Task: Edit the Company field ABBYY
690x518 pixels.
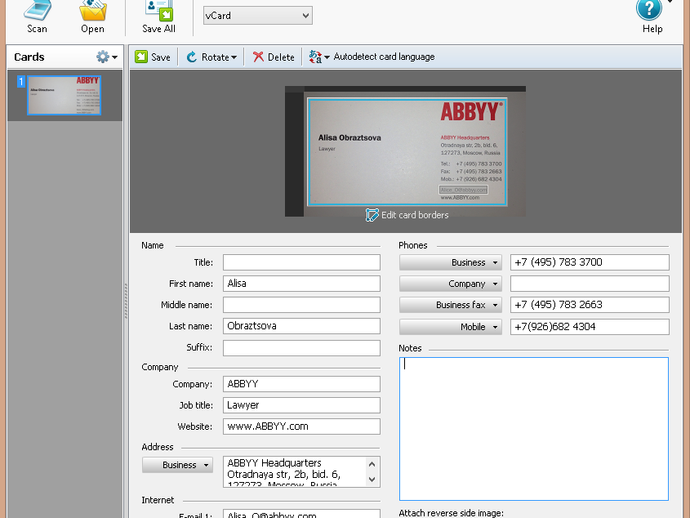Action: tap(301, 384)
